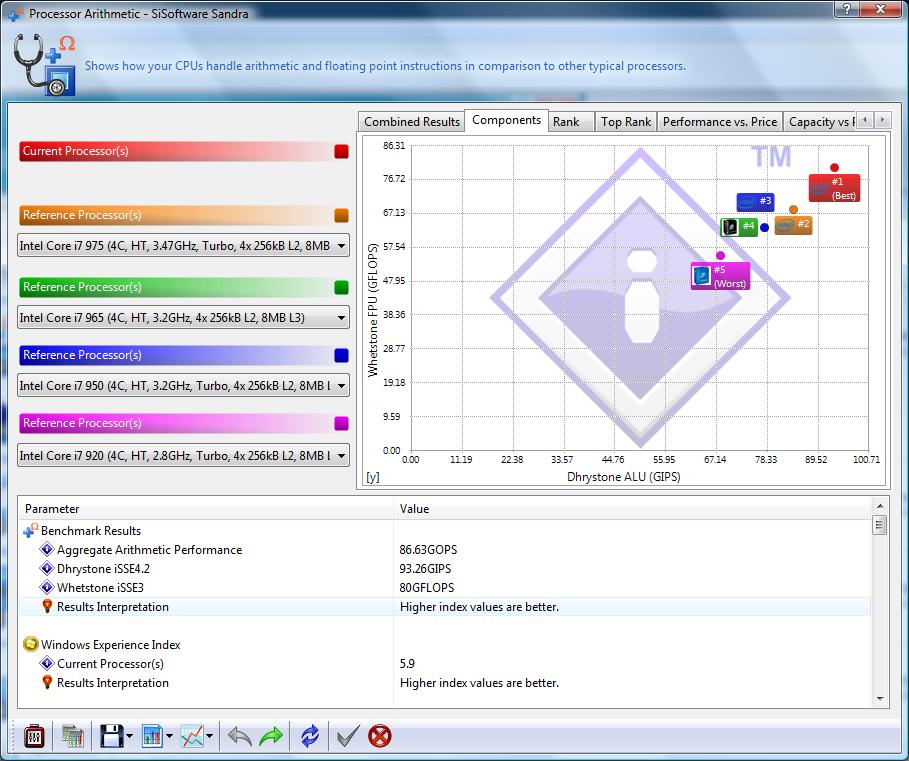909x761 pixels.
Task: Click the bar chart view toolbar icon
Action: [x=153, y=737]
